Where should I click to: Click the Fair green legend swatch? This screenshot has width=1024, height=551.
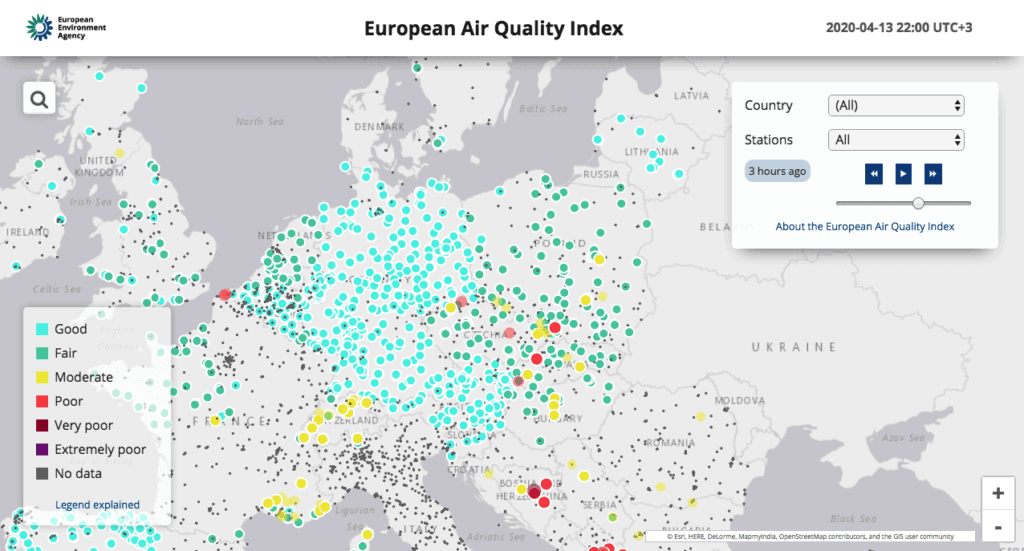coord(42,353)
